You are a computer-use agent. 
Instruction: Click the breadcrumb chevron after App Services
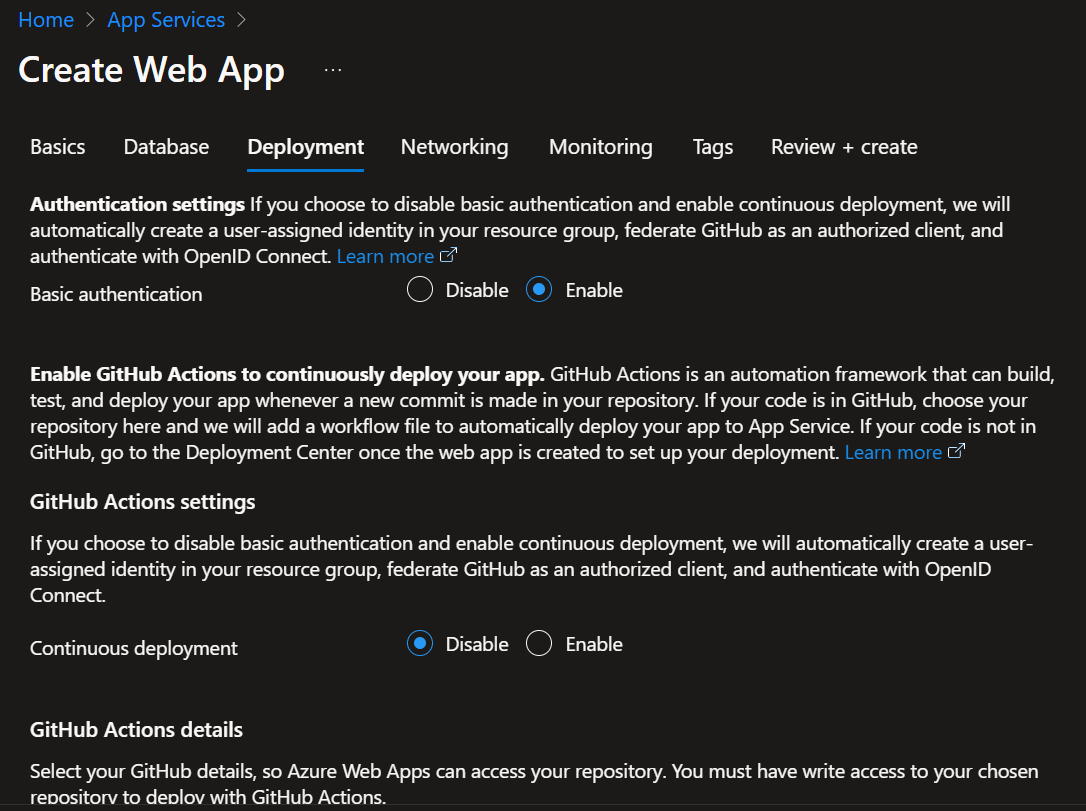[241, 19]
